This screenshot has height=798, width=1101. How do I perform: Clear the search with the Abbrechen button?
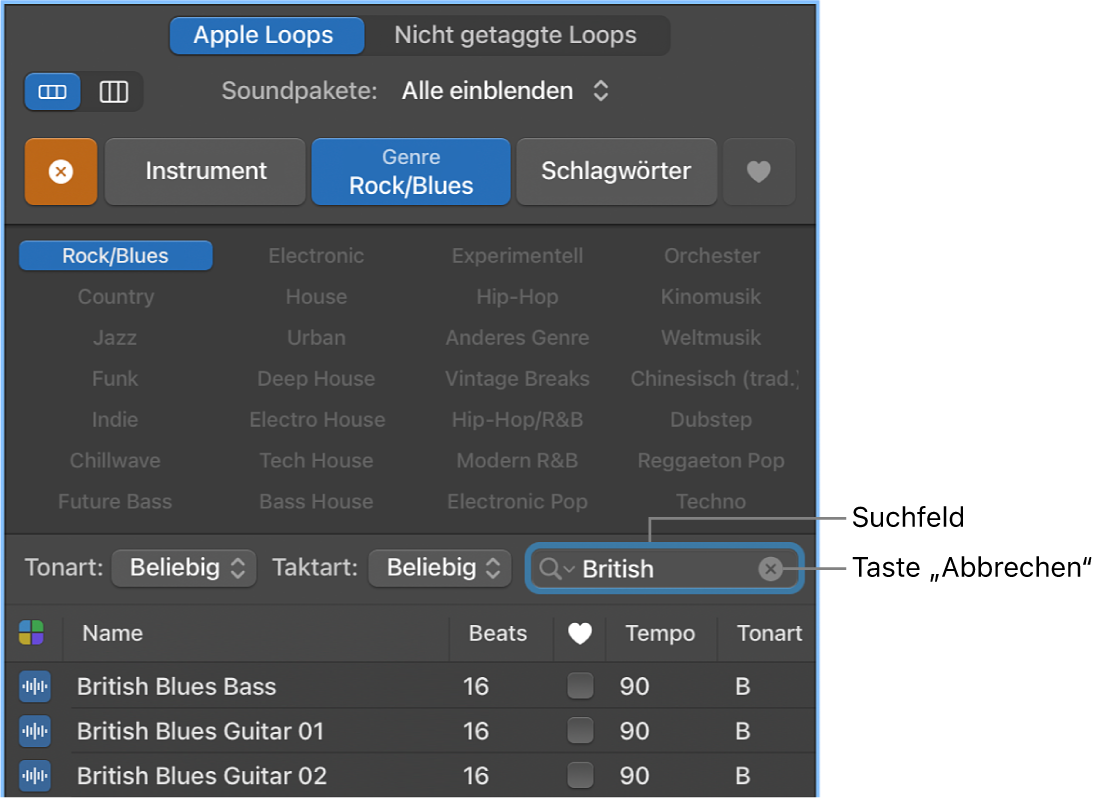pyautogui.click(x=770, y=568)
